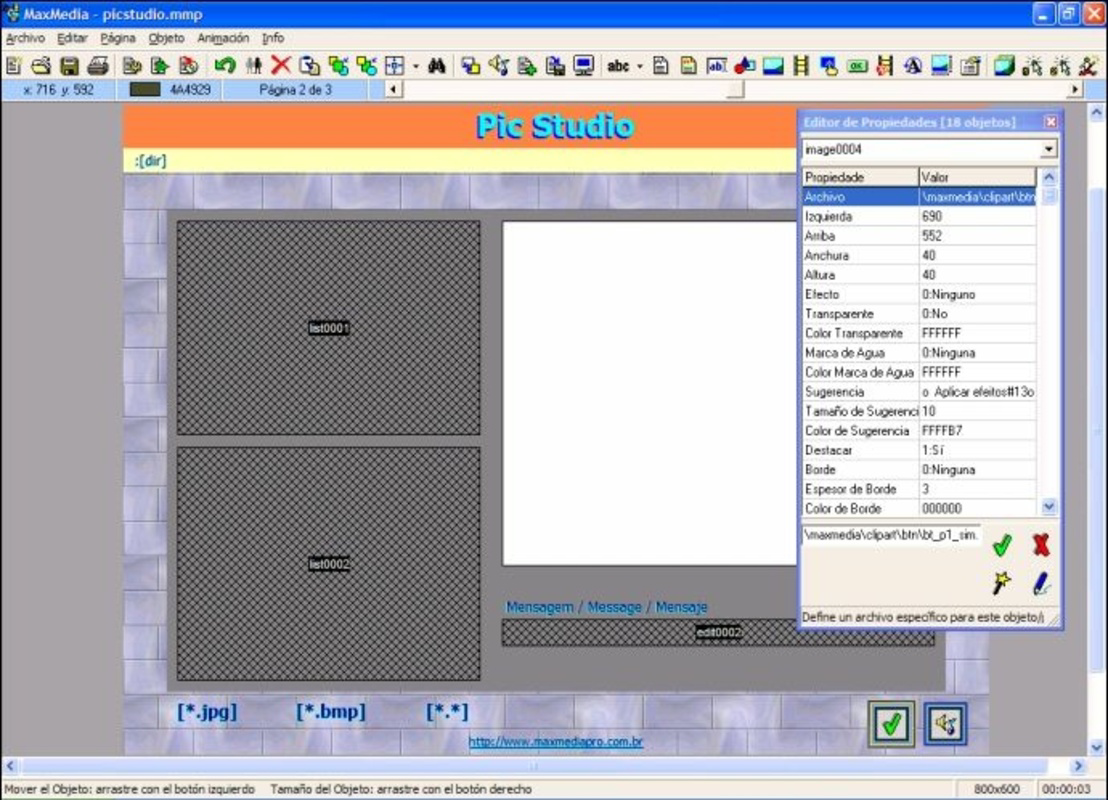Open the Archivo menu
Viewport: 1108px width, 800px height.
25,38
